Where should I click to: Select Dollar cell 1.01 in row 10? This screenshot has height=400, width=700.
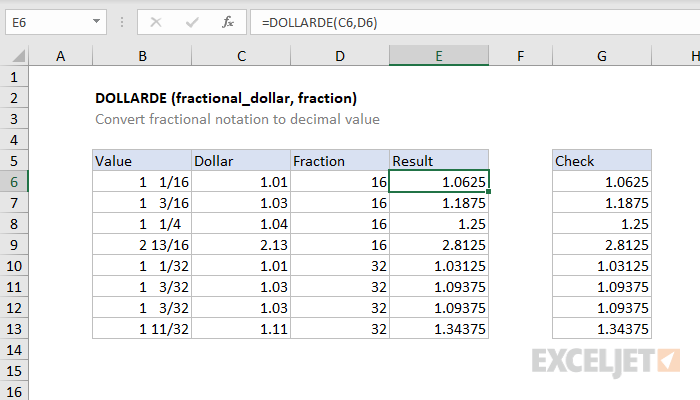click(241, 266)
